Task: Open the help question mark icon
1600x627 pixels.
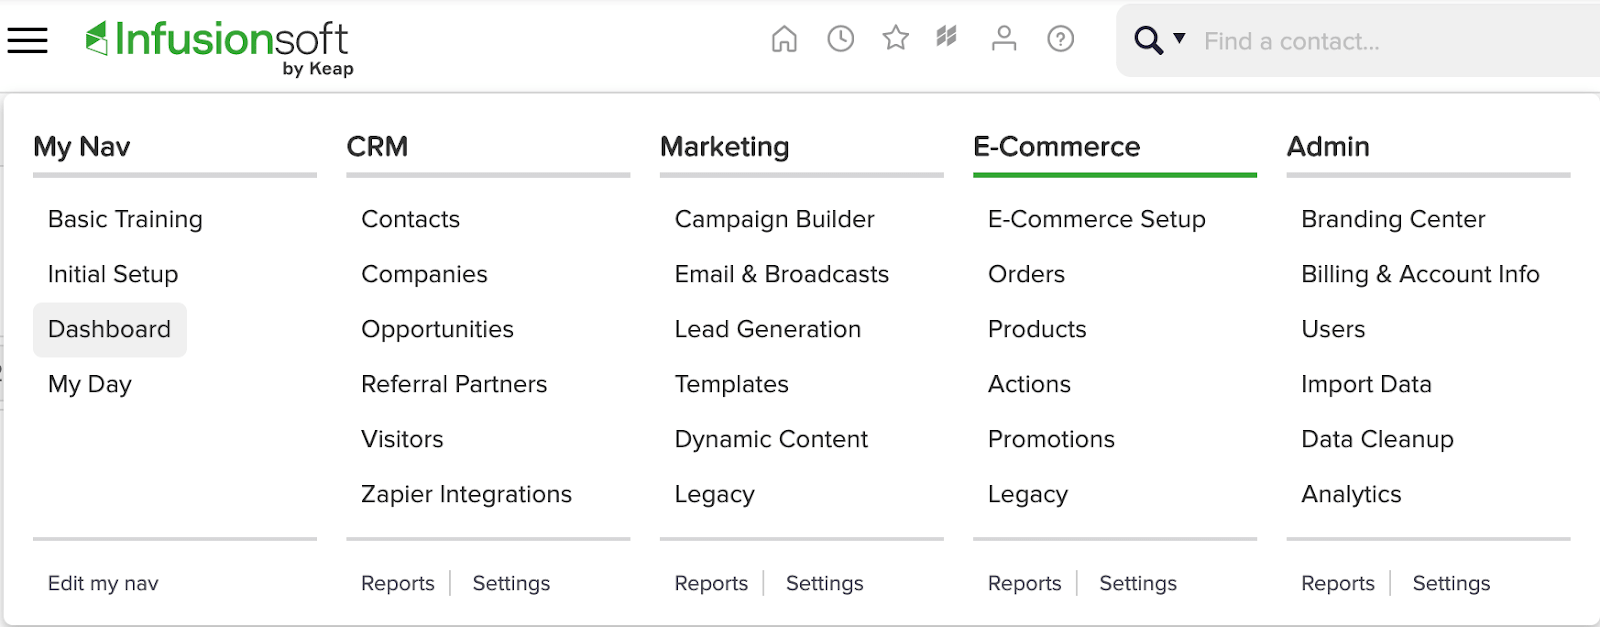Action: tap(1060, 39)
